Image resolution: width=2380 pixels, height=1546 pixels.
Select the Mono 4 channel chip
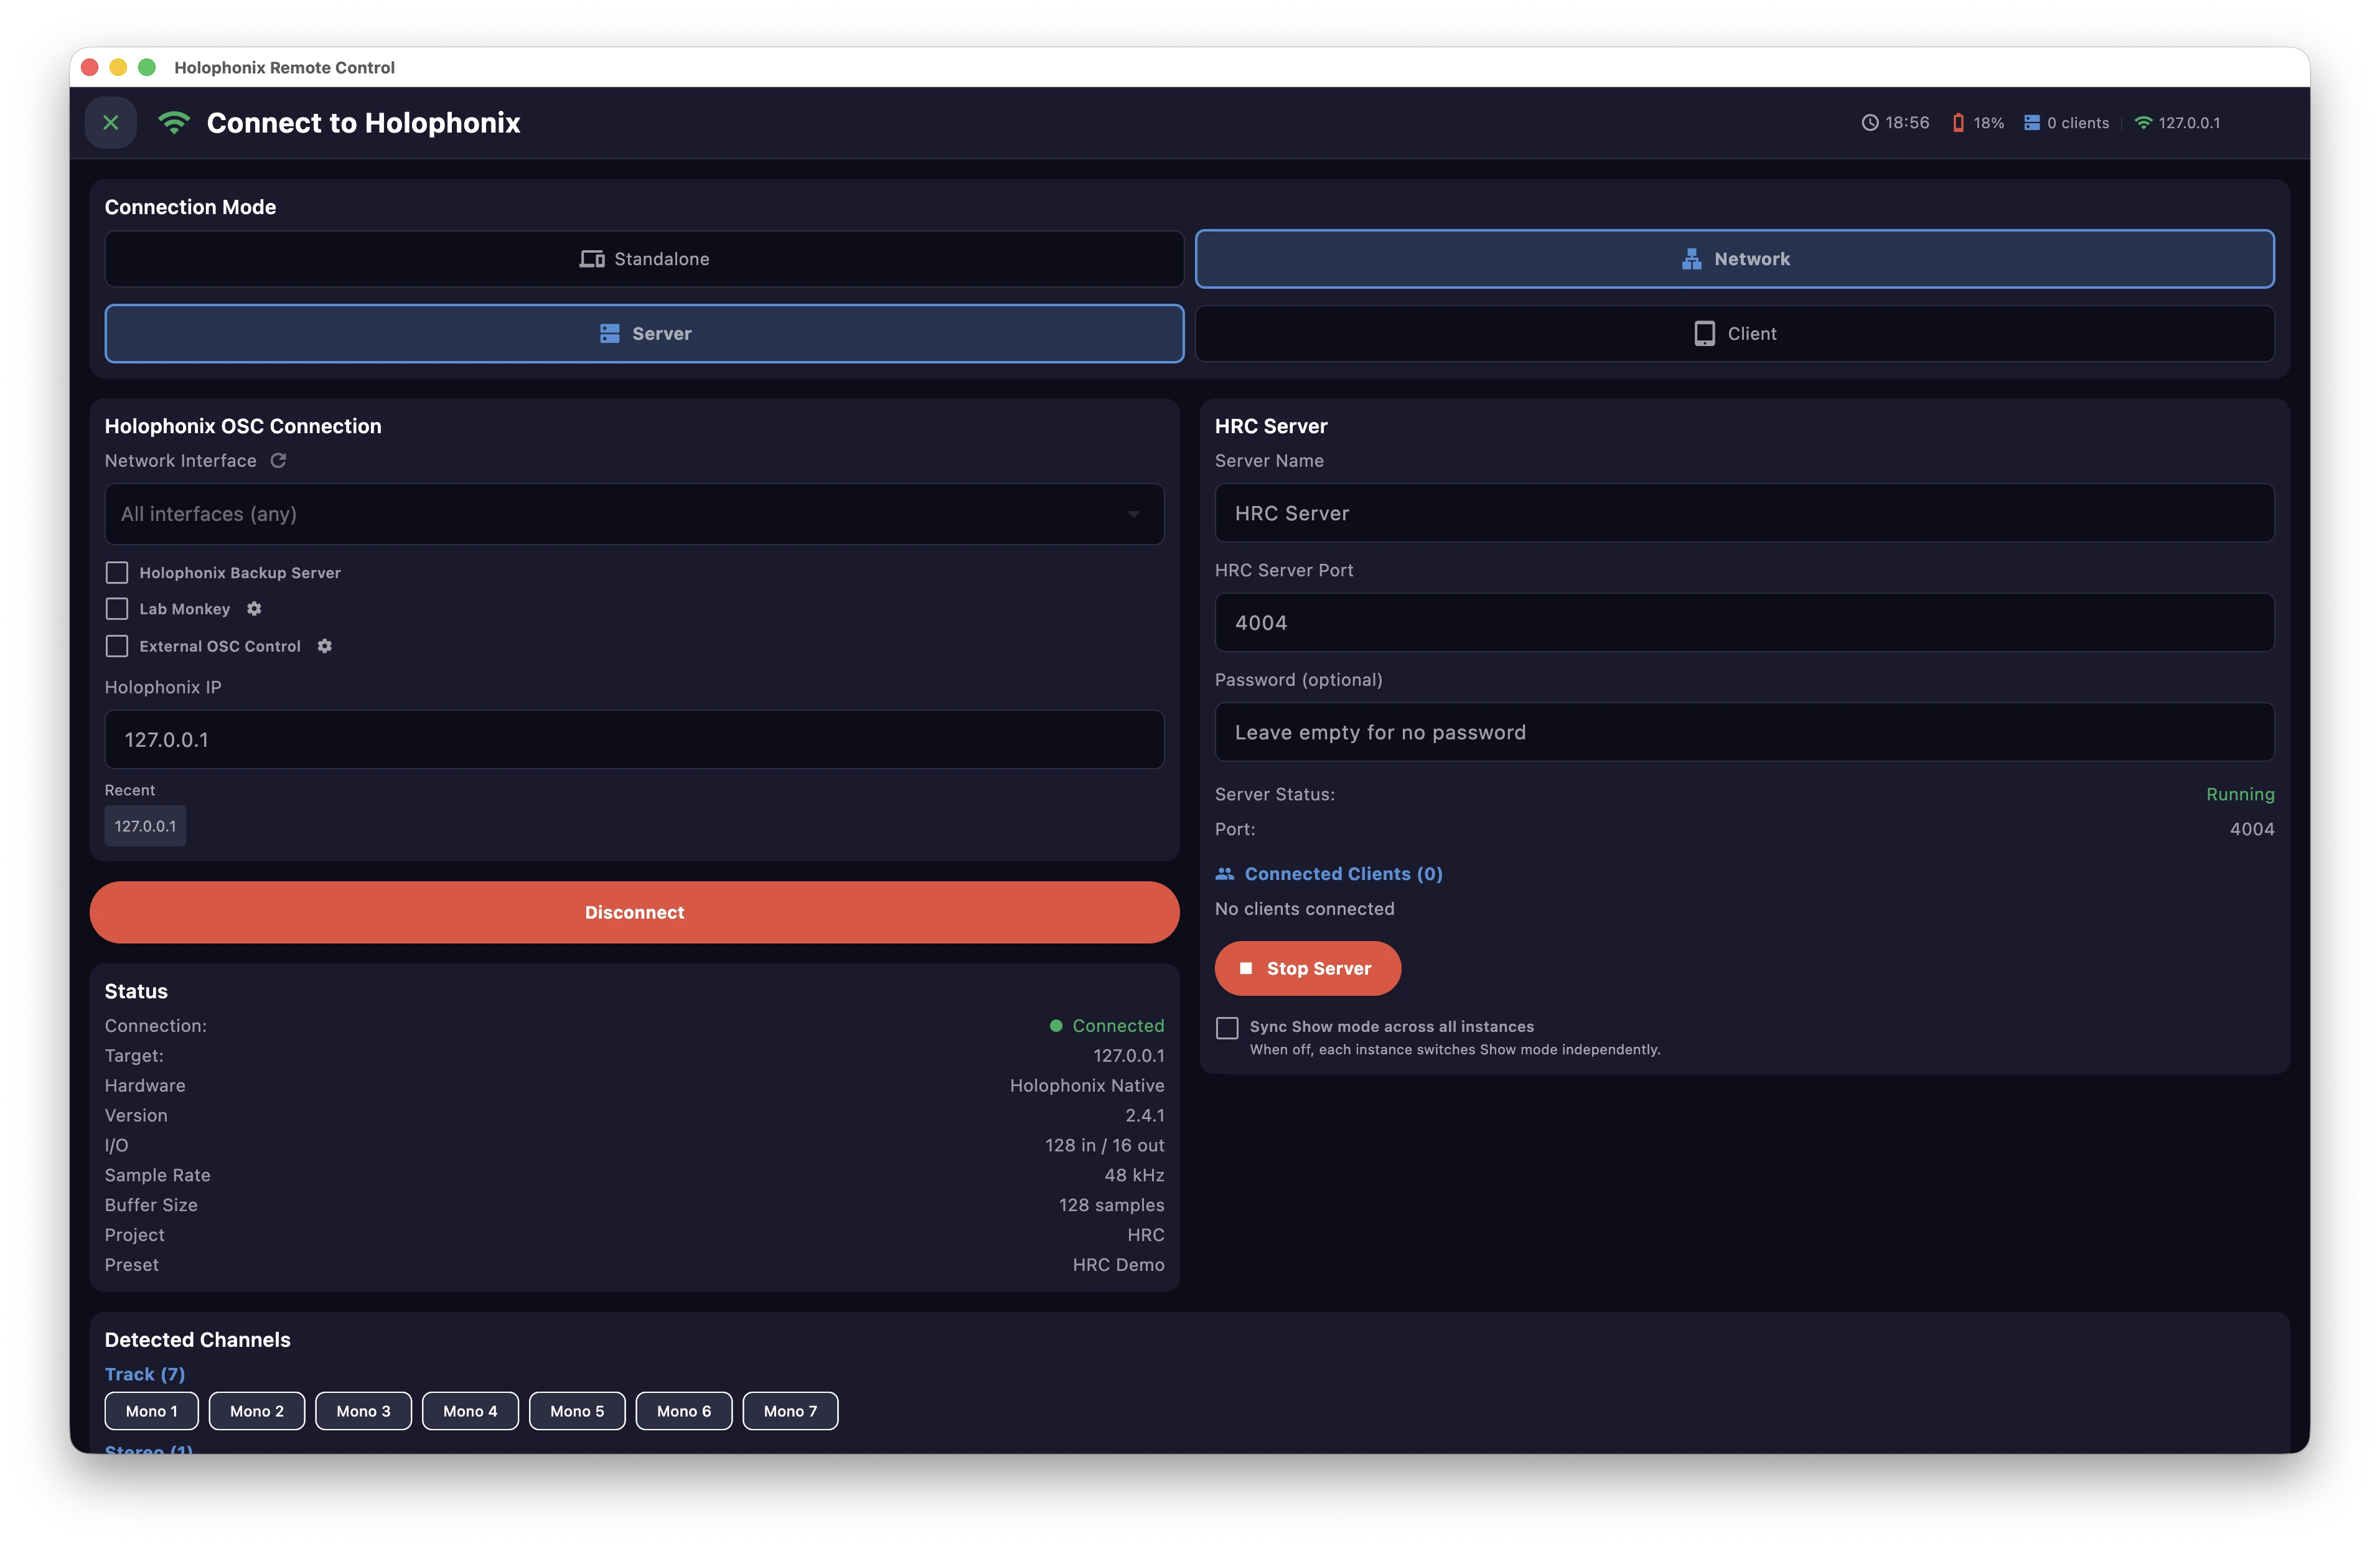pyautogui.click(x=470, y=1411)
